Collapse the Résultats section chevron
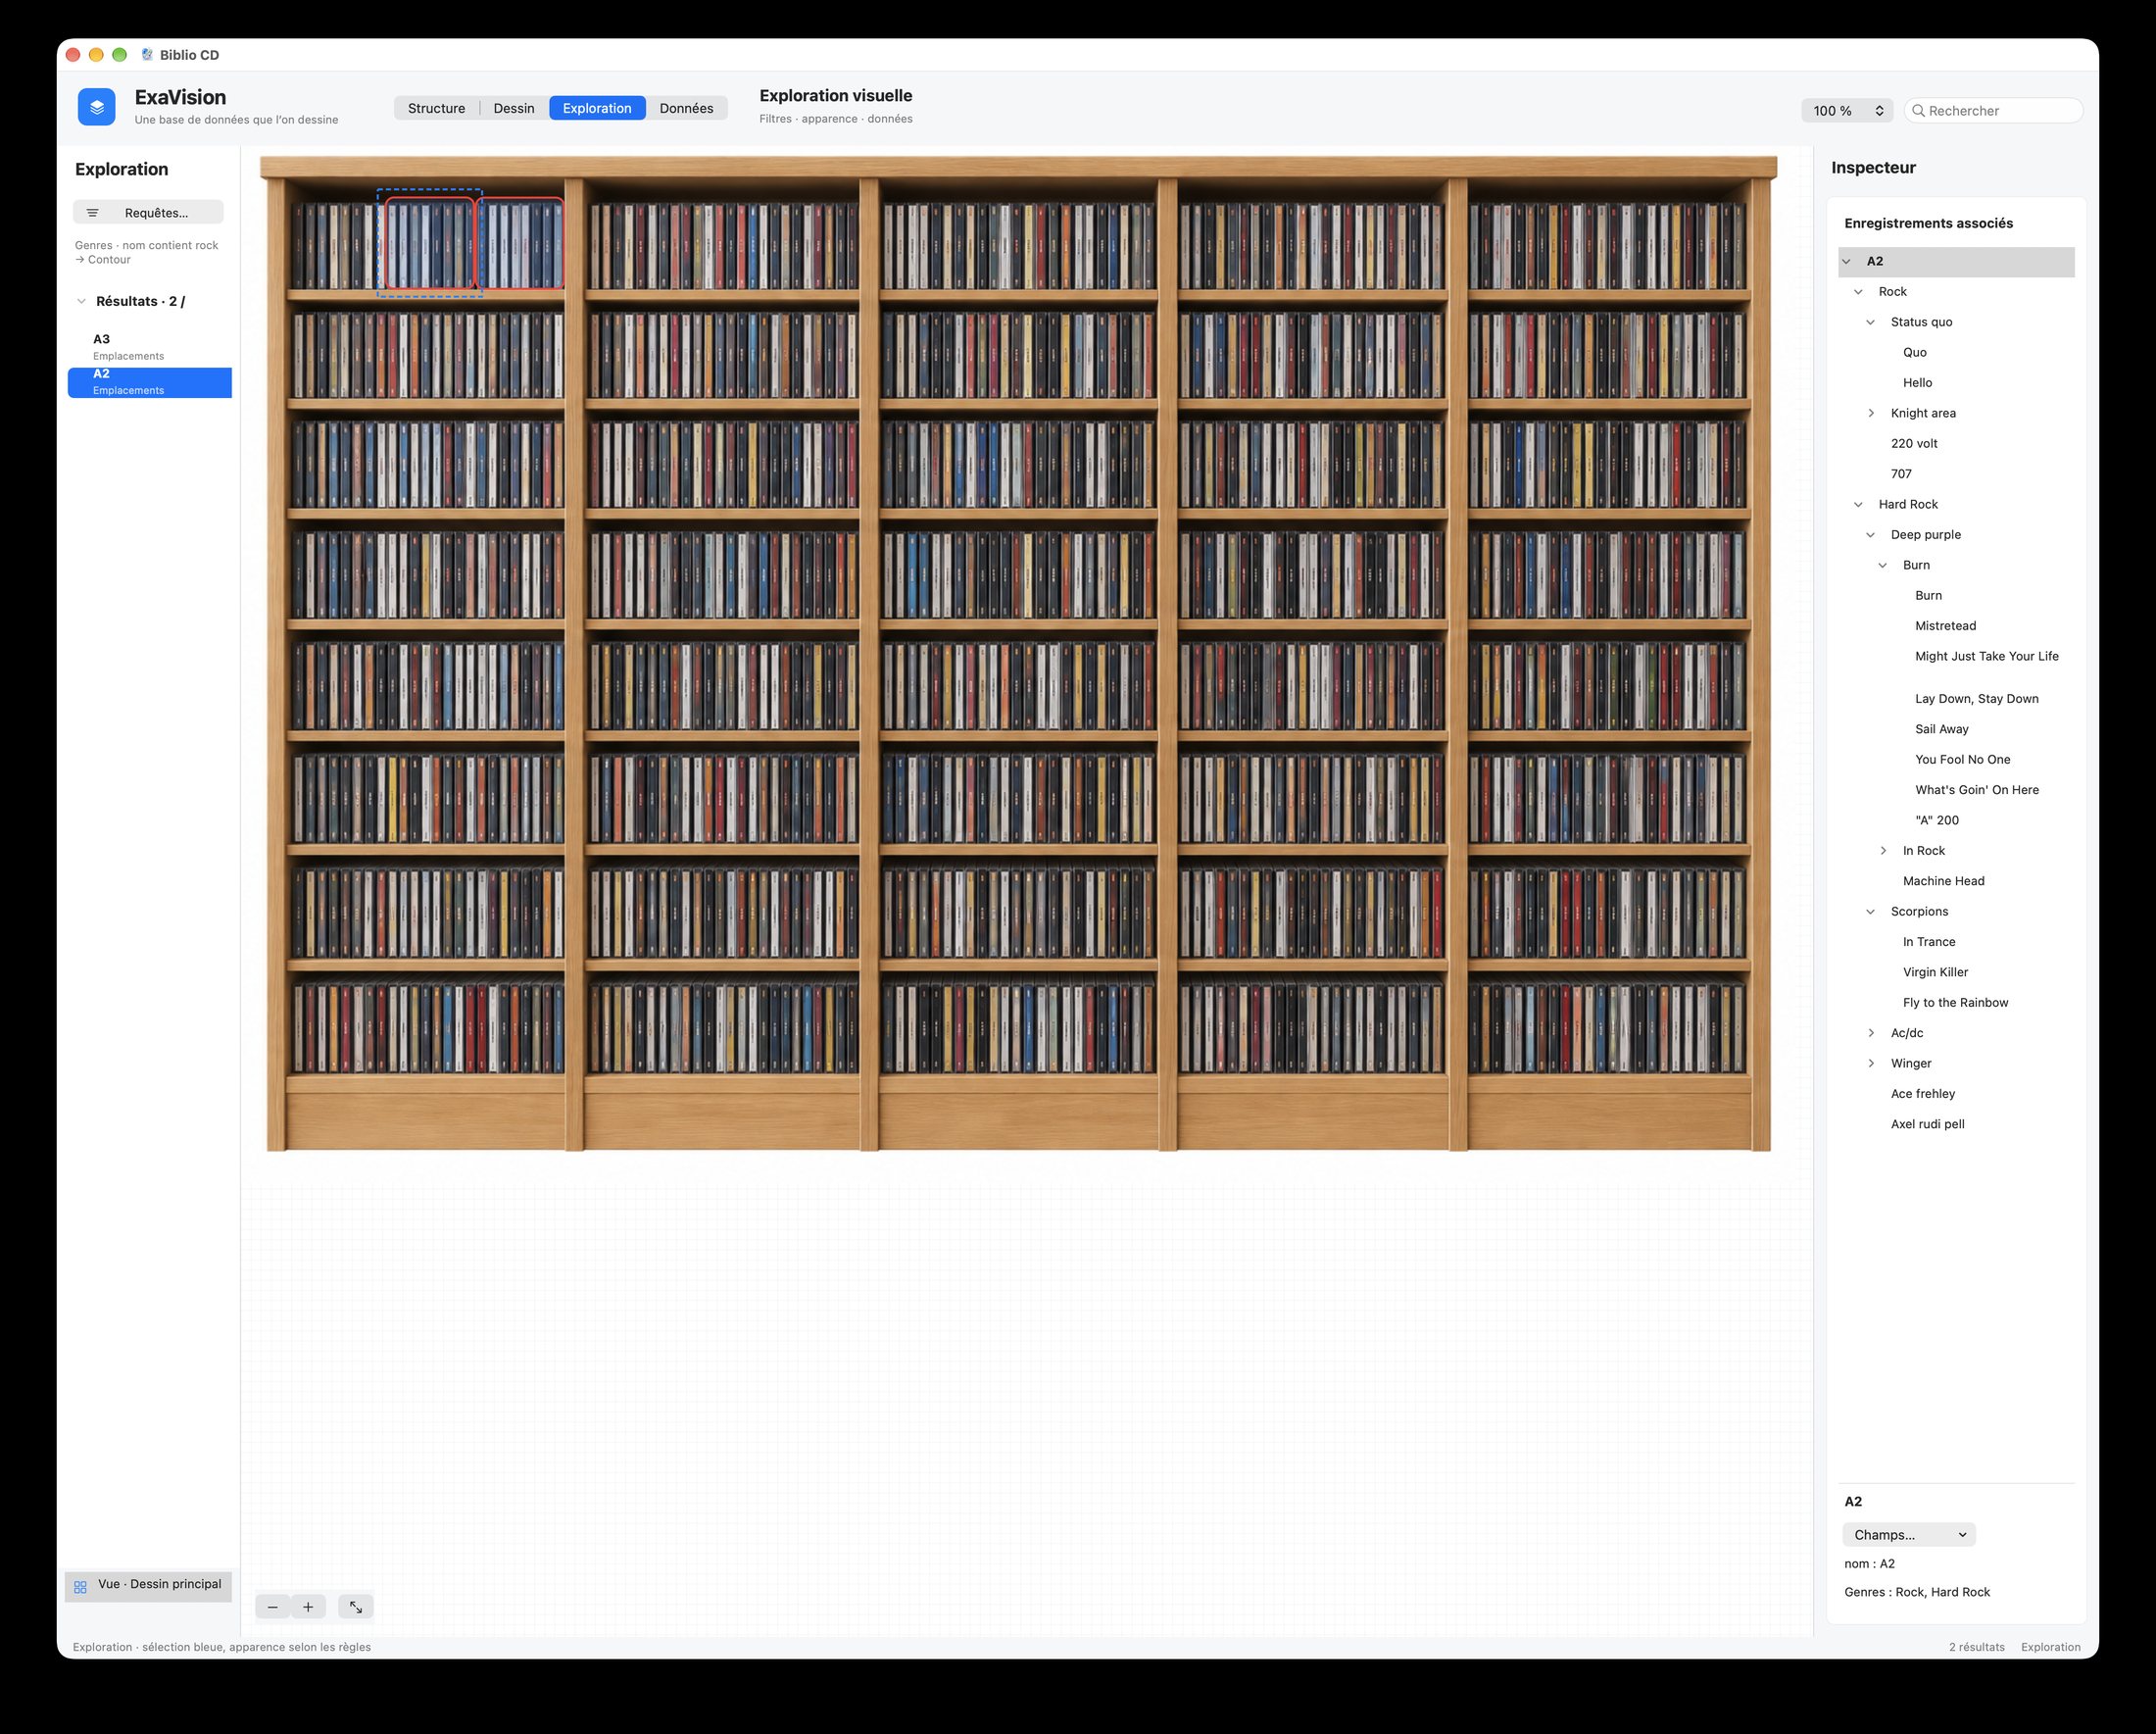Viewport: 2156px width, 1734px height. [81, 301]
